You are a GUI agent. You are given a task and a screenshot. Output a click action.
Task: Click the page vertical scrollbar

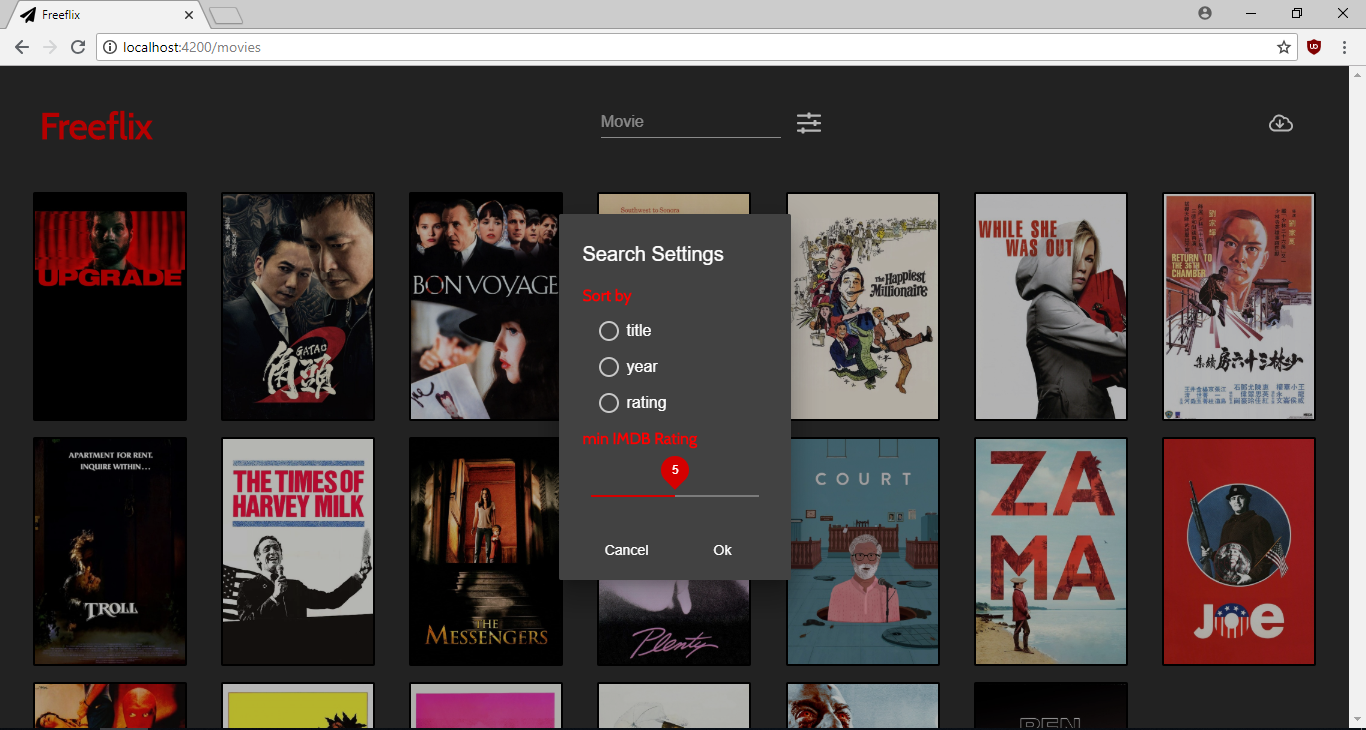click(x=1358, y=397)
